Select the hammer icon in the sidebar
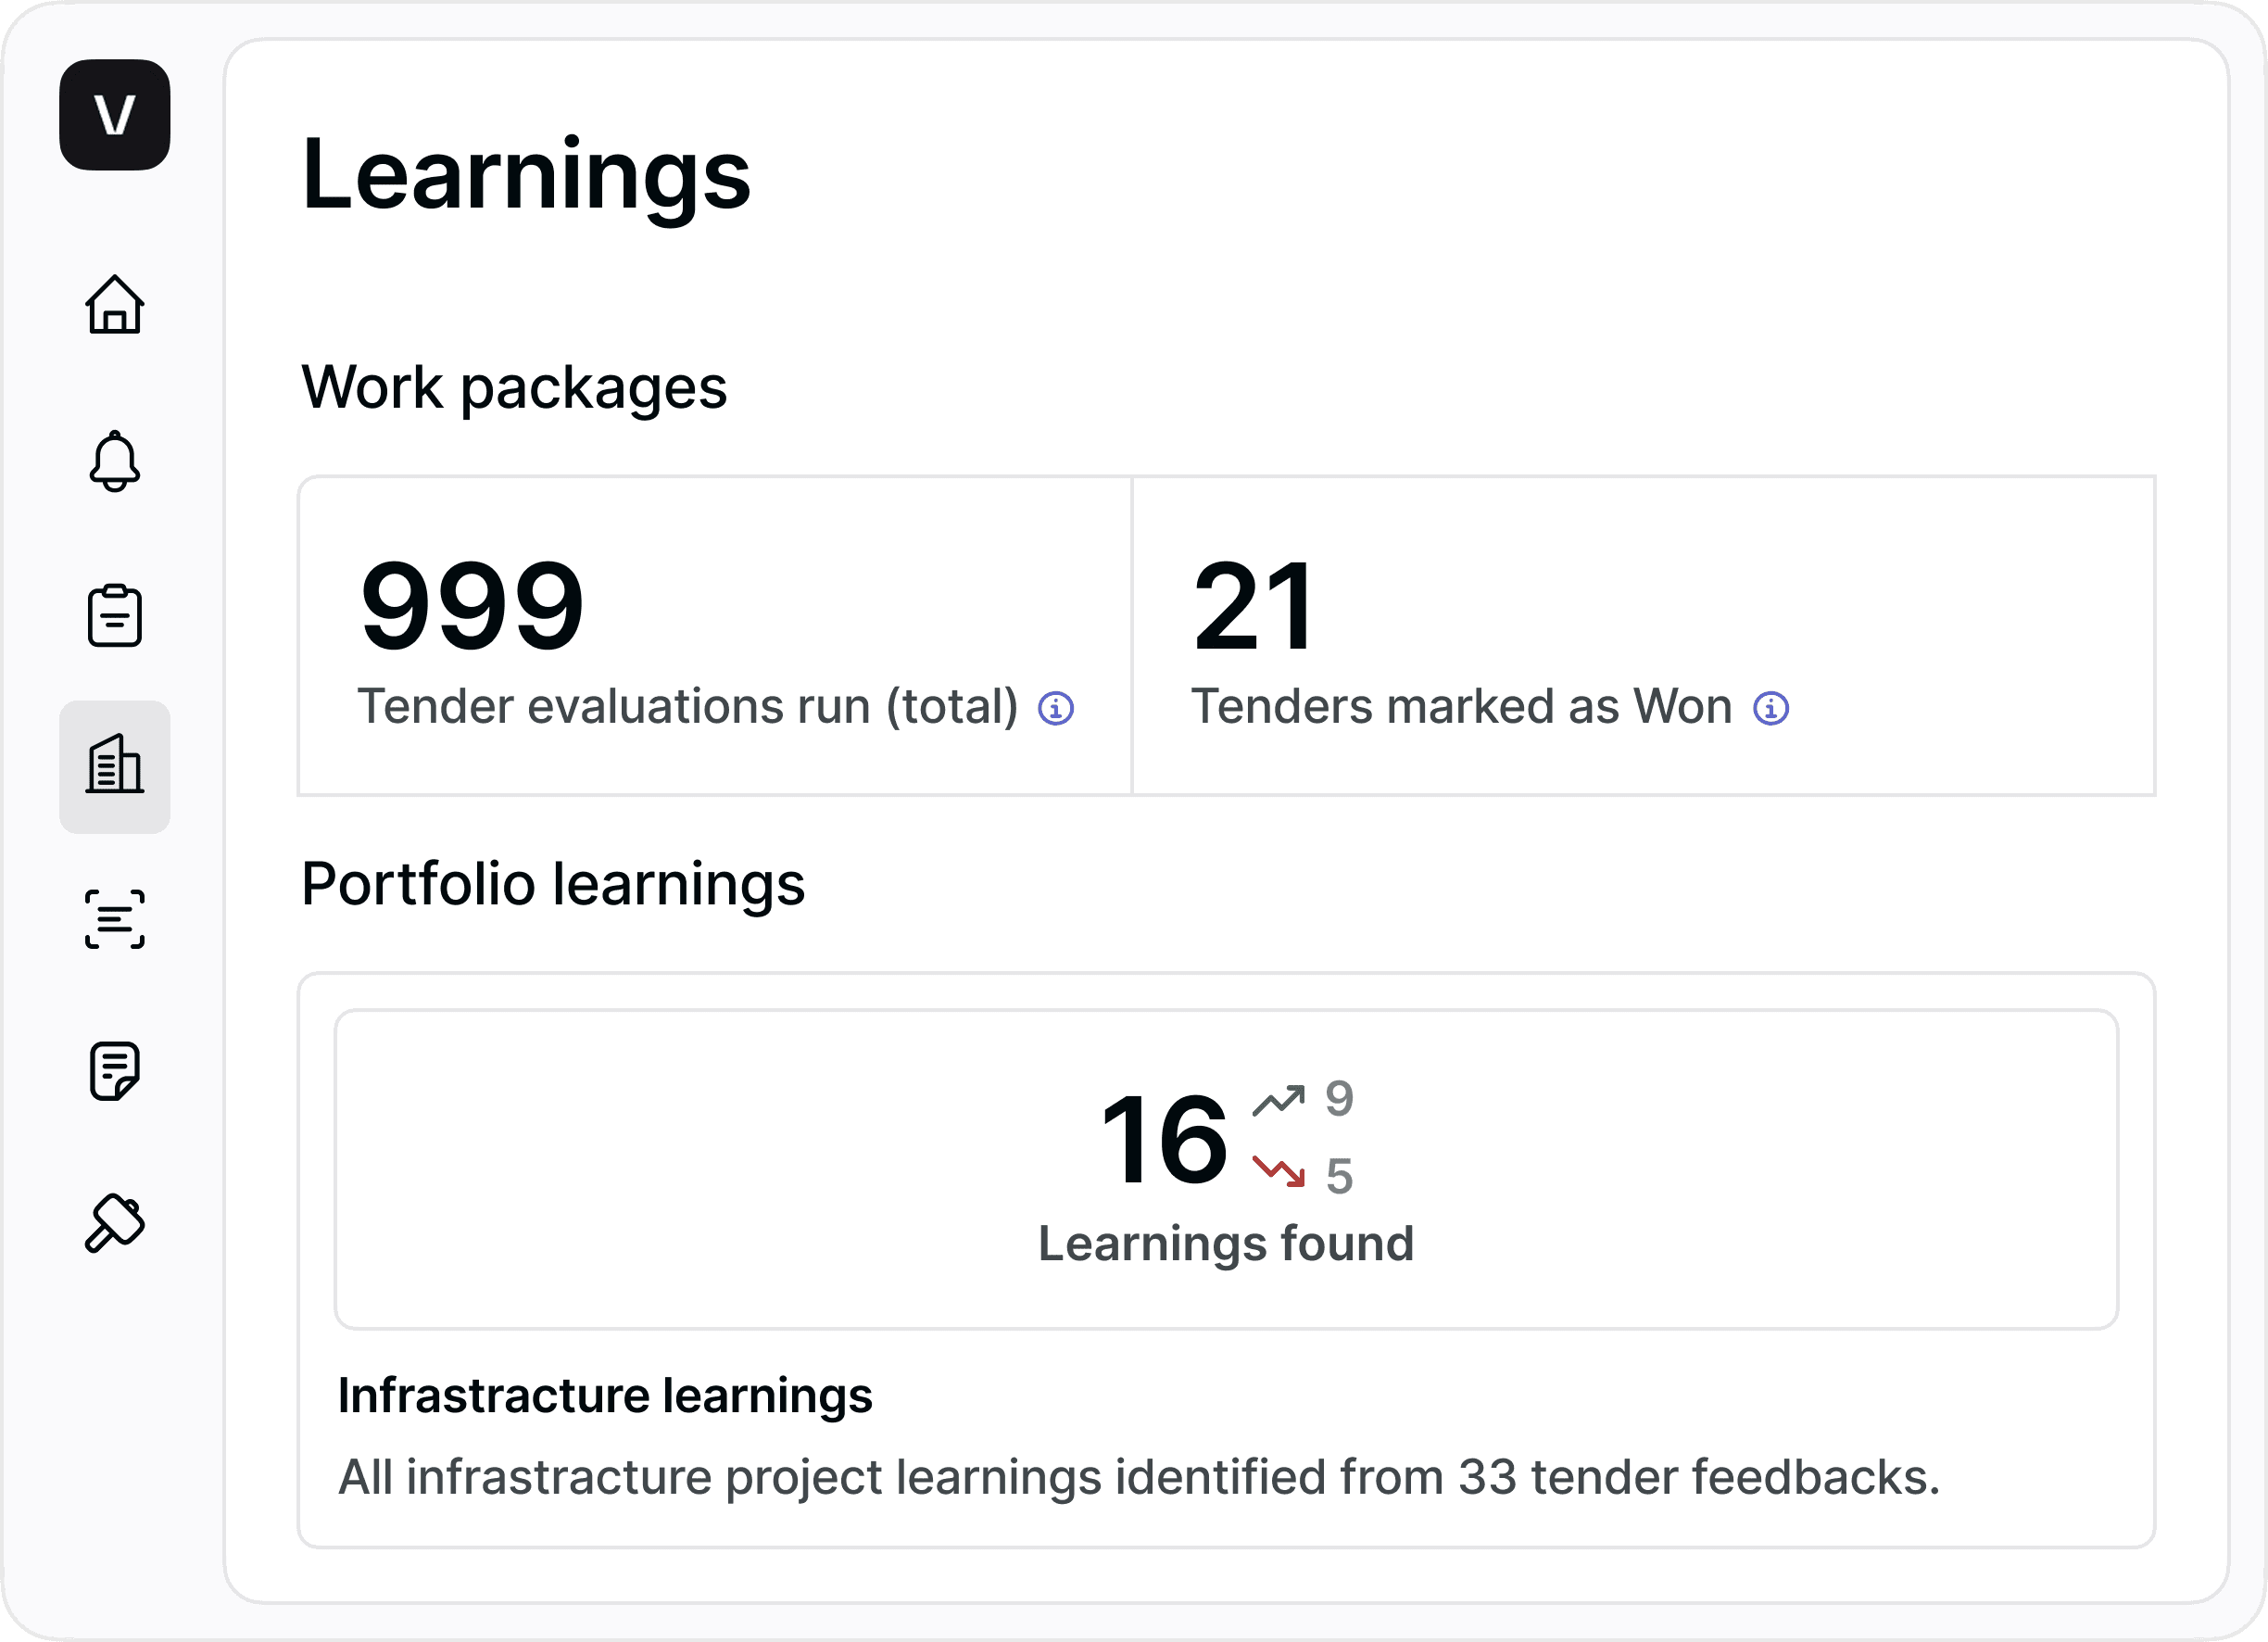 tap(114, 1223)
